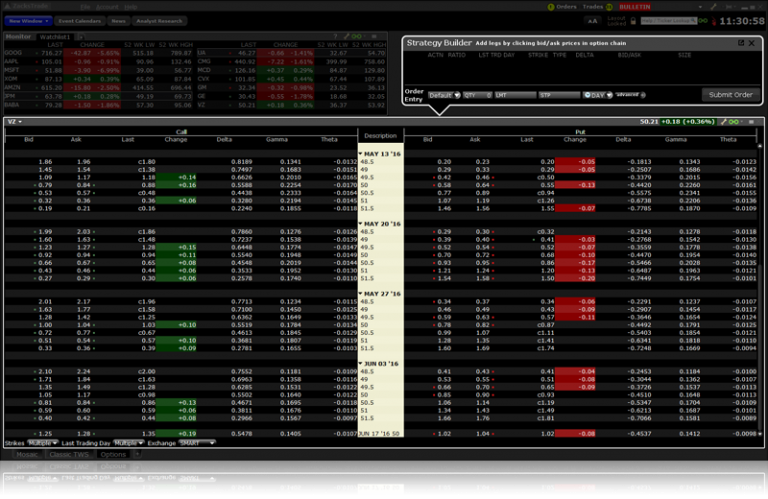Select the BABA row in the watchlist

[97, 105]
